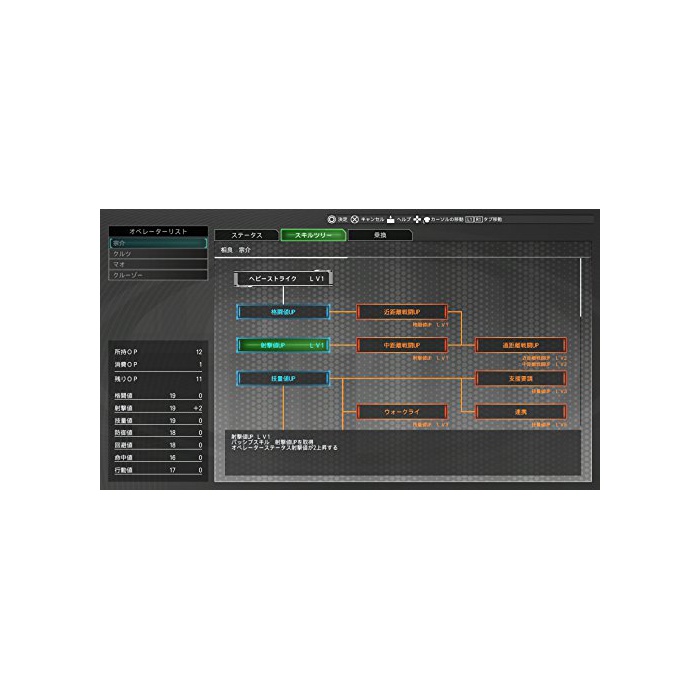
Task: Pick the 遠距離戦闘UP skill node
Action: coord(520,344)
